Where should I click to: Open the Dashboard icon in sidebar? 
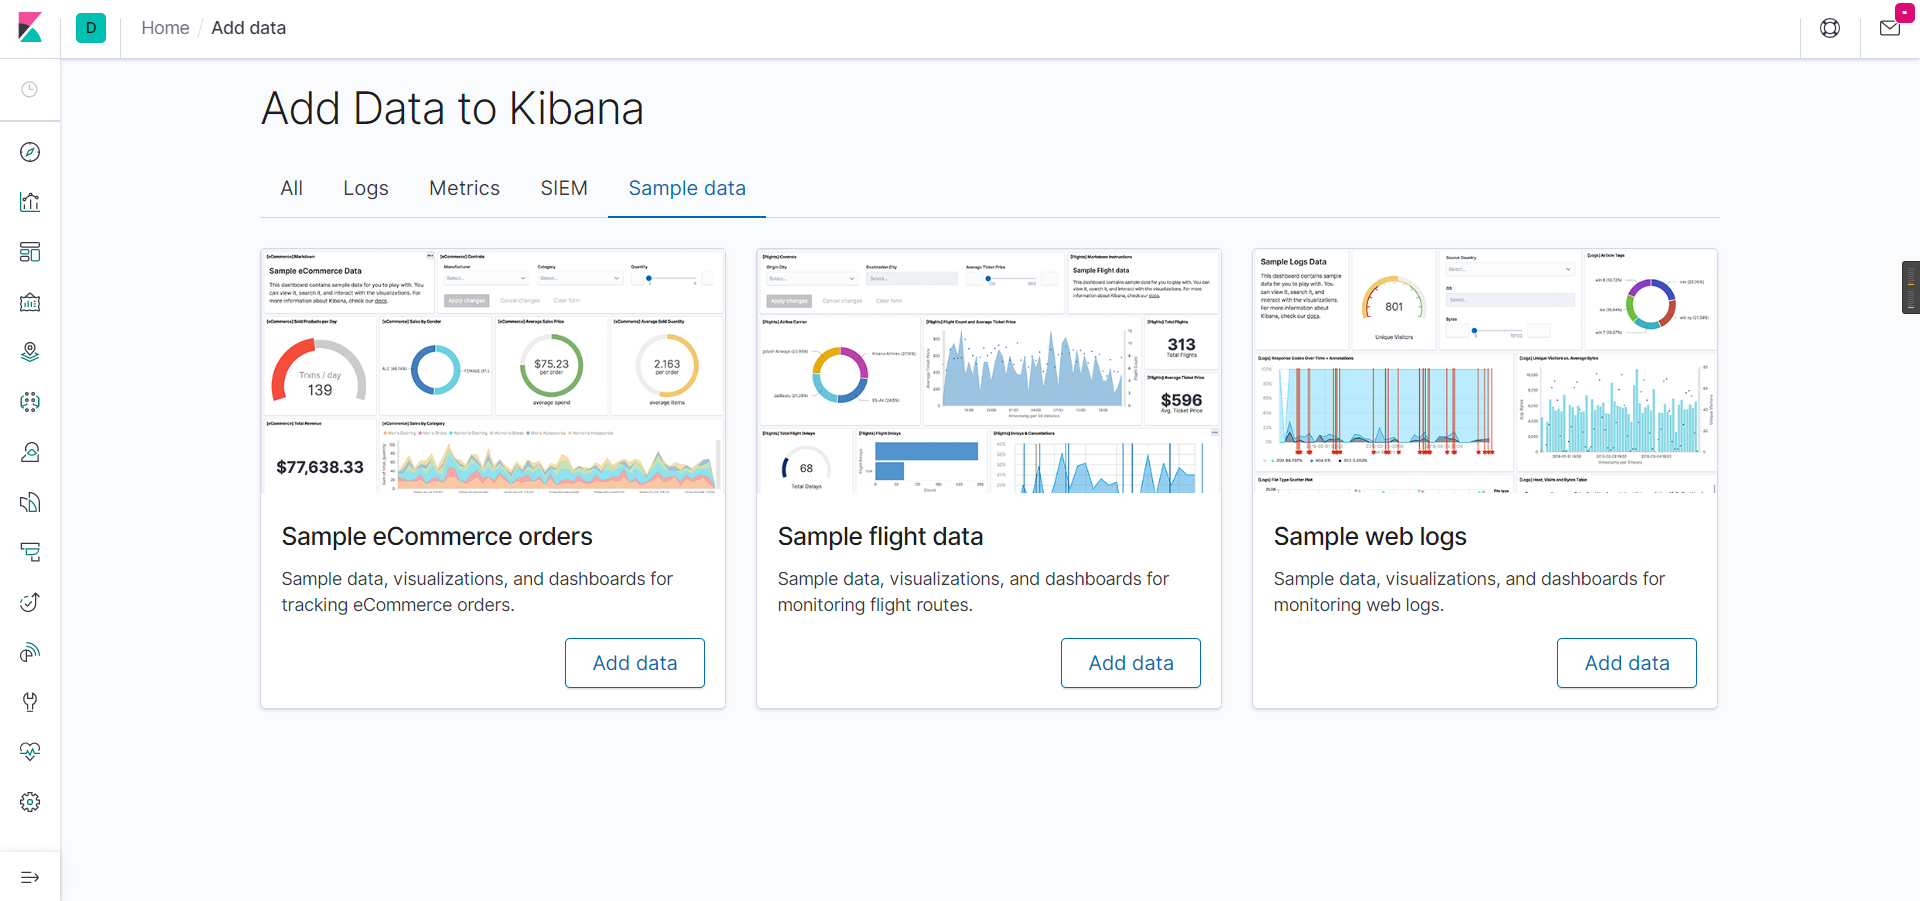[30, 252]
